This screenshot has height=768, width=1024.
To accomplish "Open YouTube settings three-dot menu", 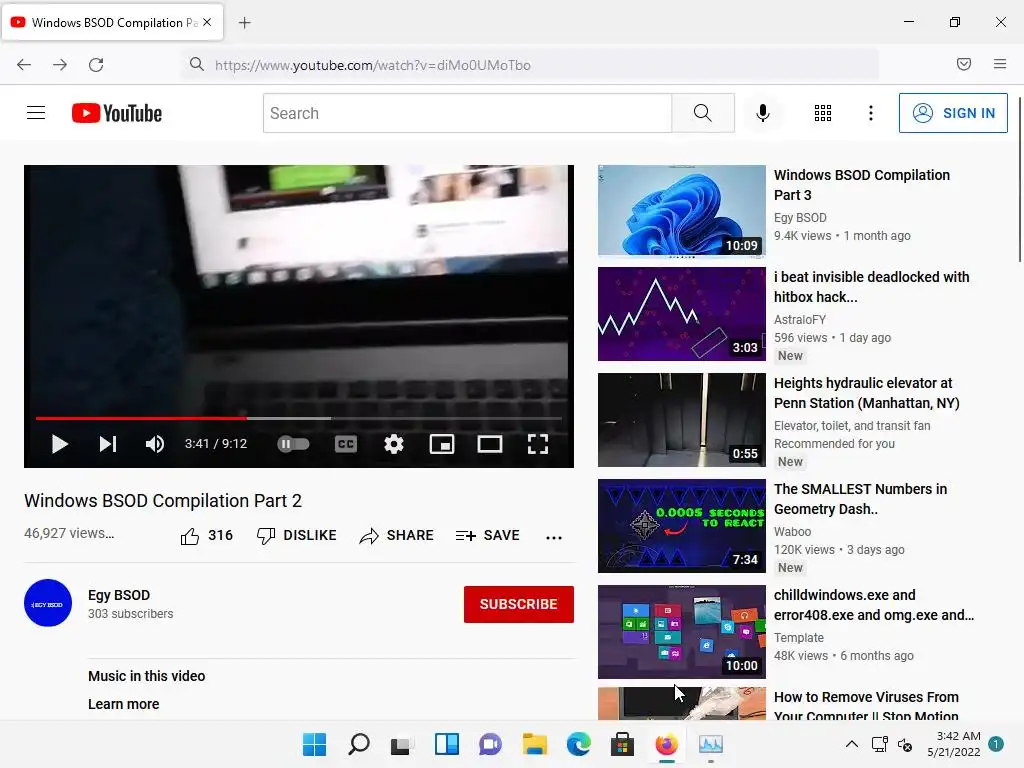I will click(871, 113).
